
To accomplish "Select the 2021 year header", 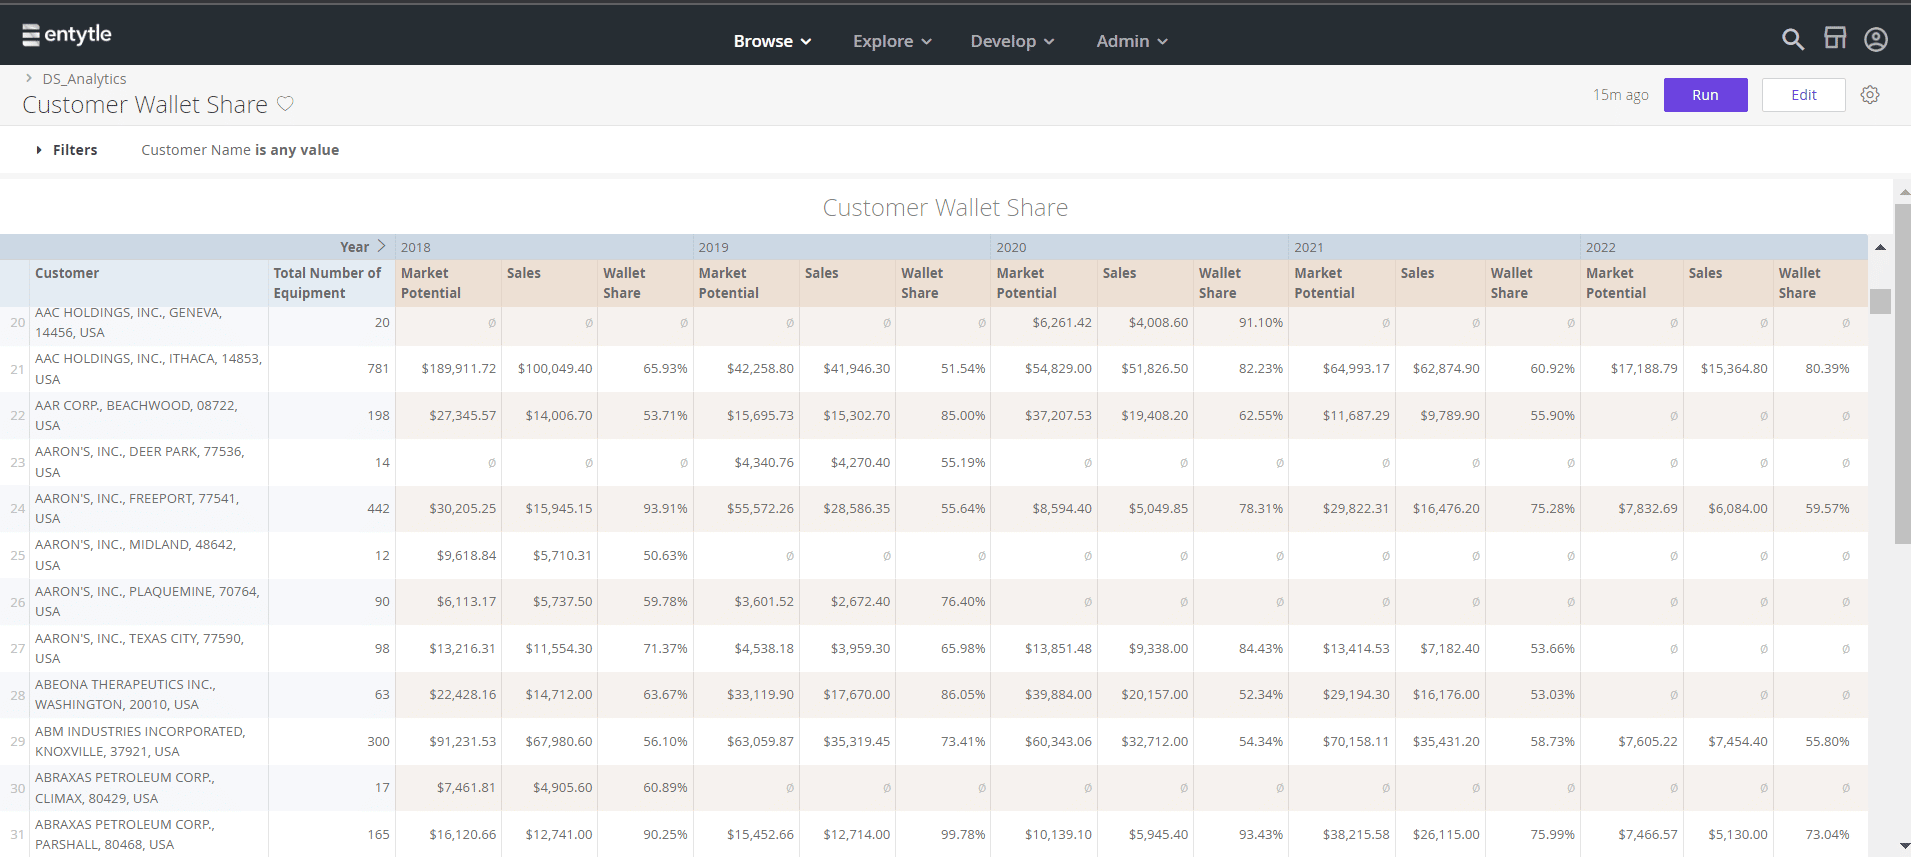I will (1309, 247).
